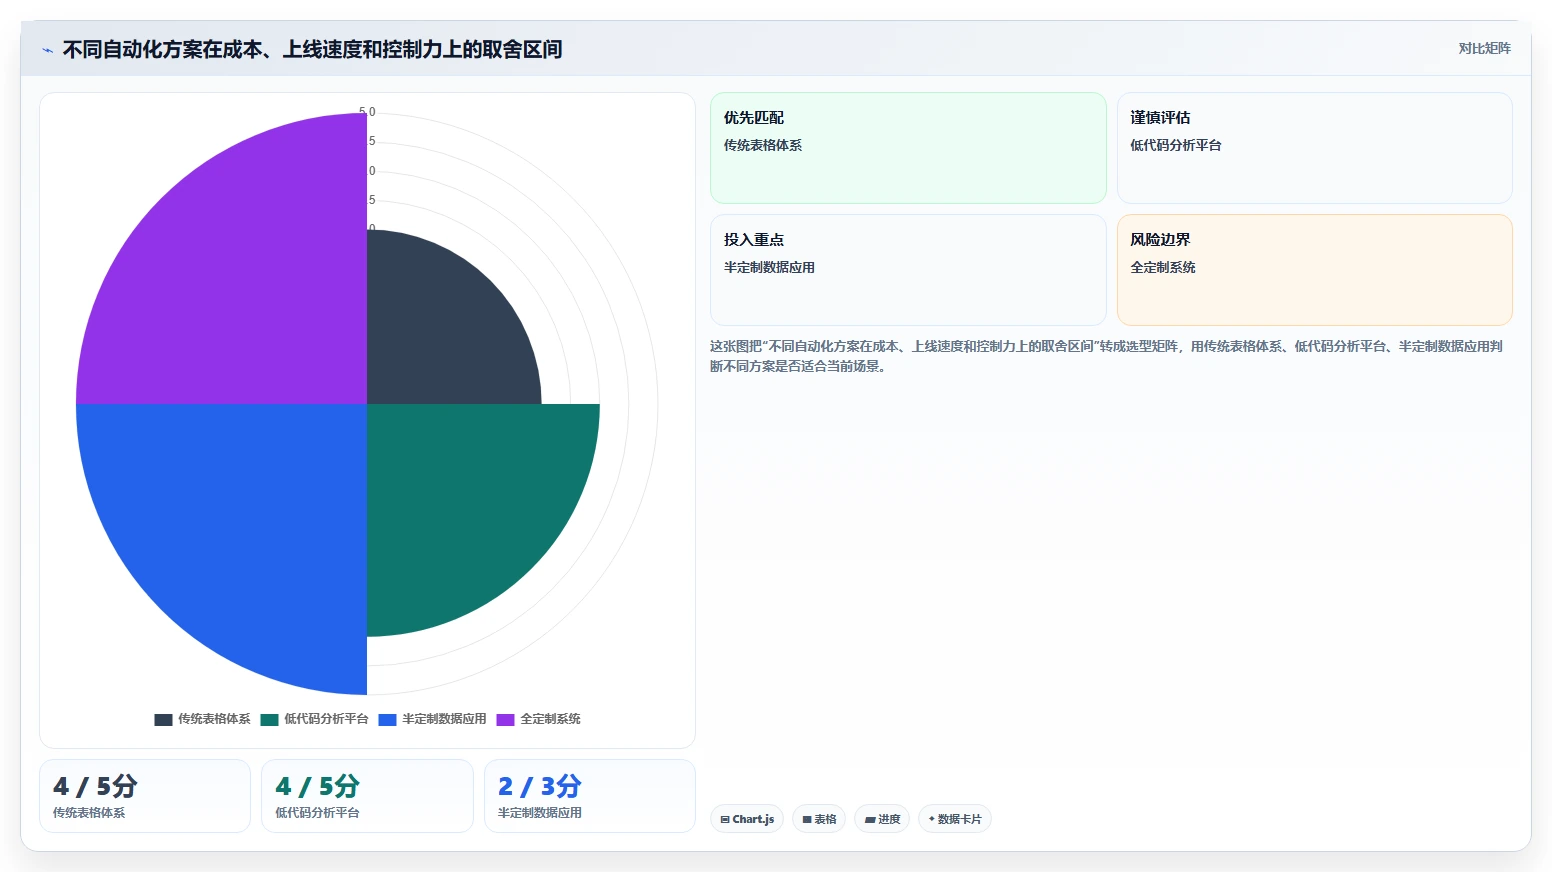Viewport: 1552px width, 872px height.
Task: Select the 4 / 5分 低代码分析平台 score card
Action: point(367,796)
